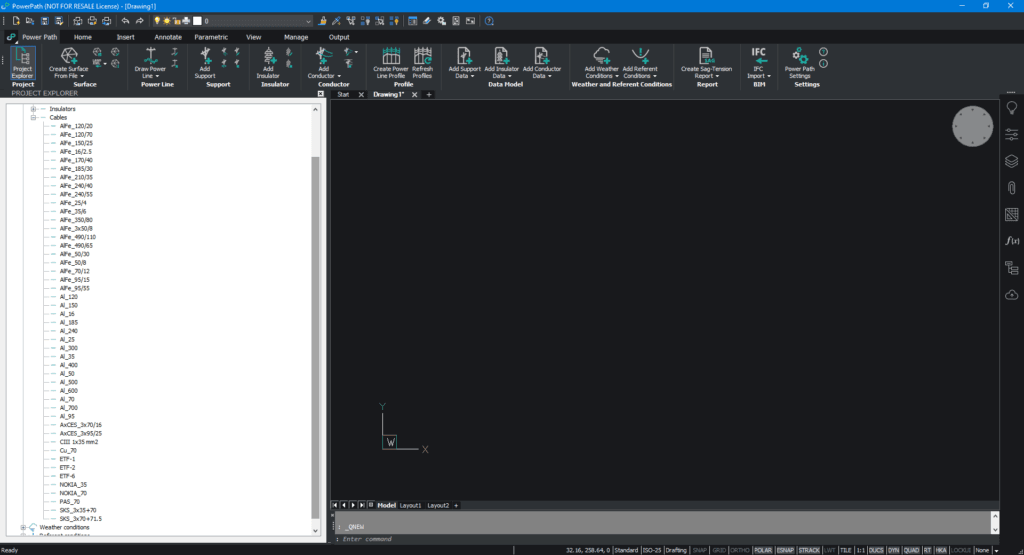Switch to the Home ribbon tab
The height and width of the screenshot is (555, 1024).
click(x=82, y=37)
